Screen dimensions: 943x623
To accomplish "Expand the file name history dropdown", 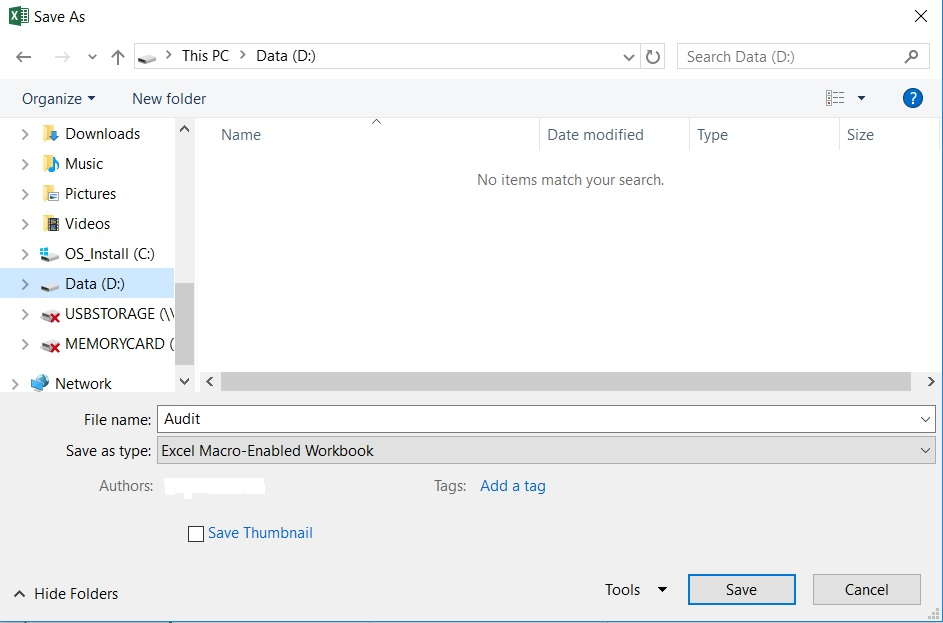I will (927, 418).
